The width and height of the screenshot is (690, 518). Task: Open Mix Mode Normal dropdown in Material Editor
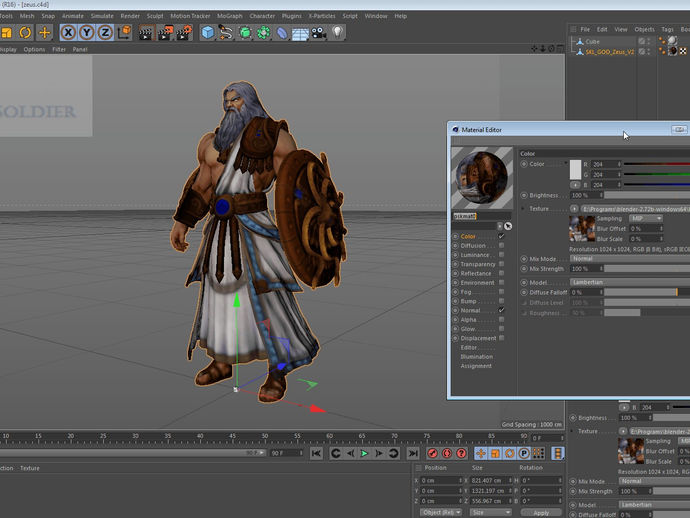(630, 259)
